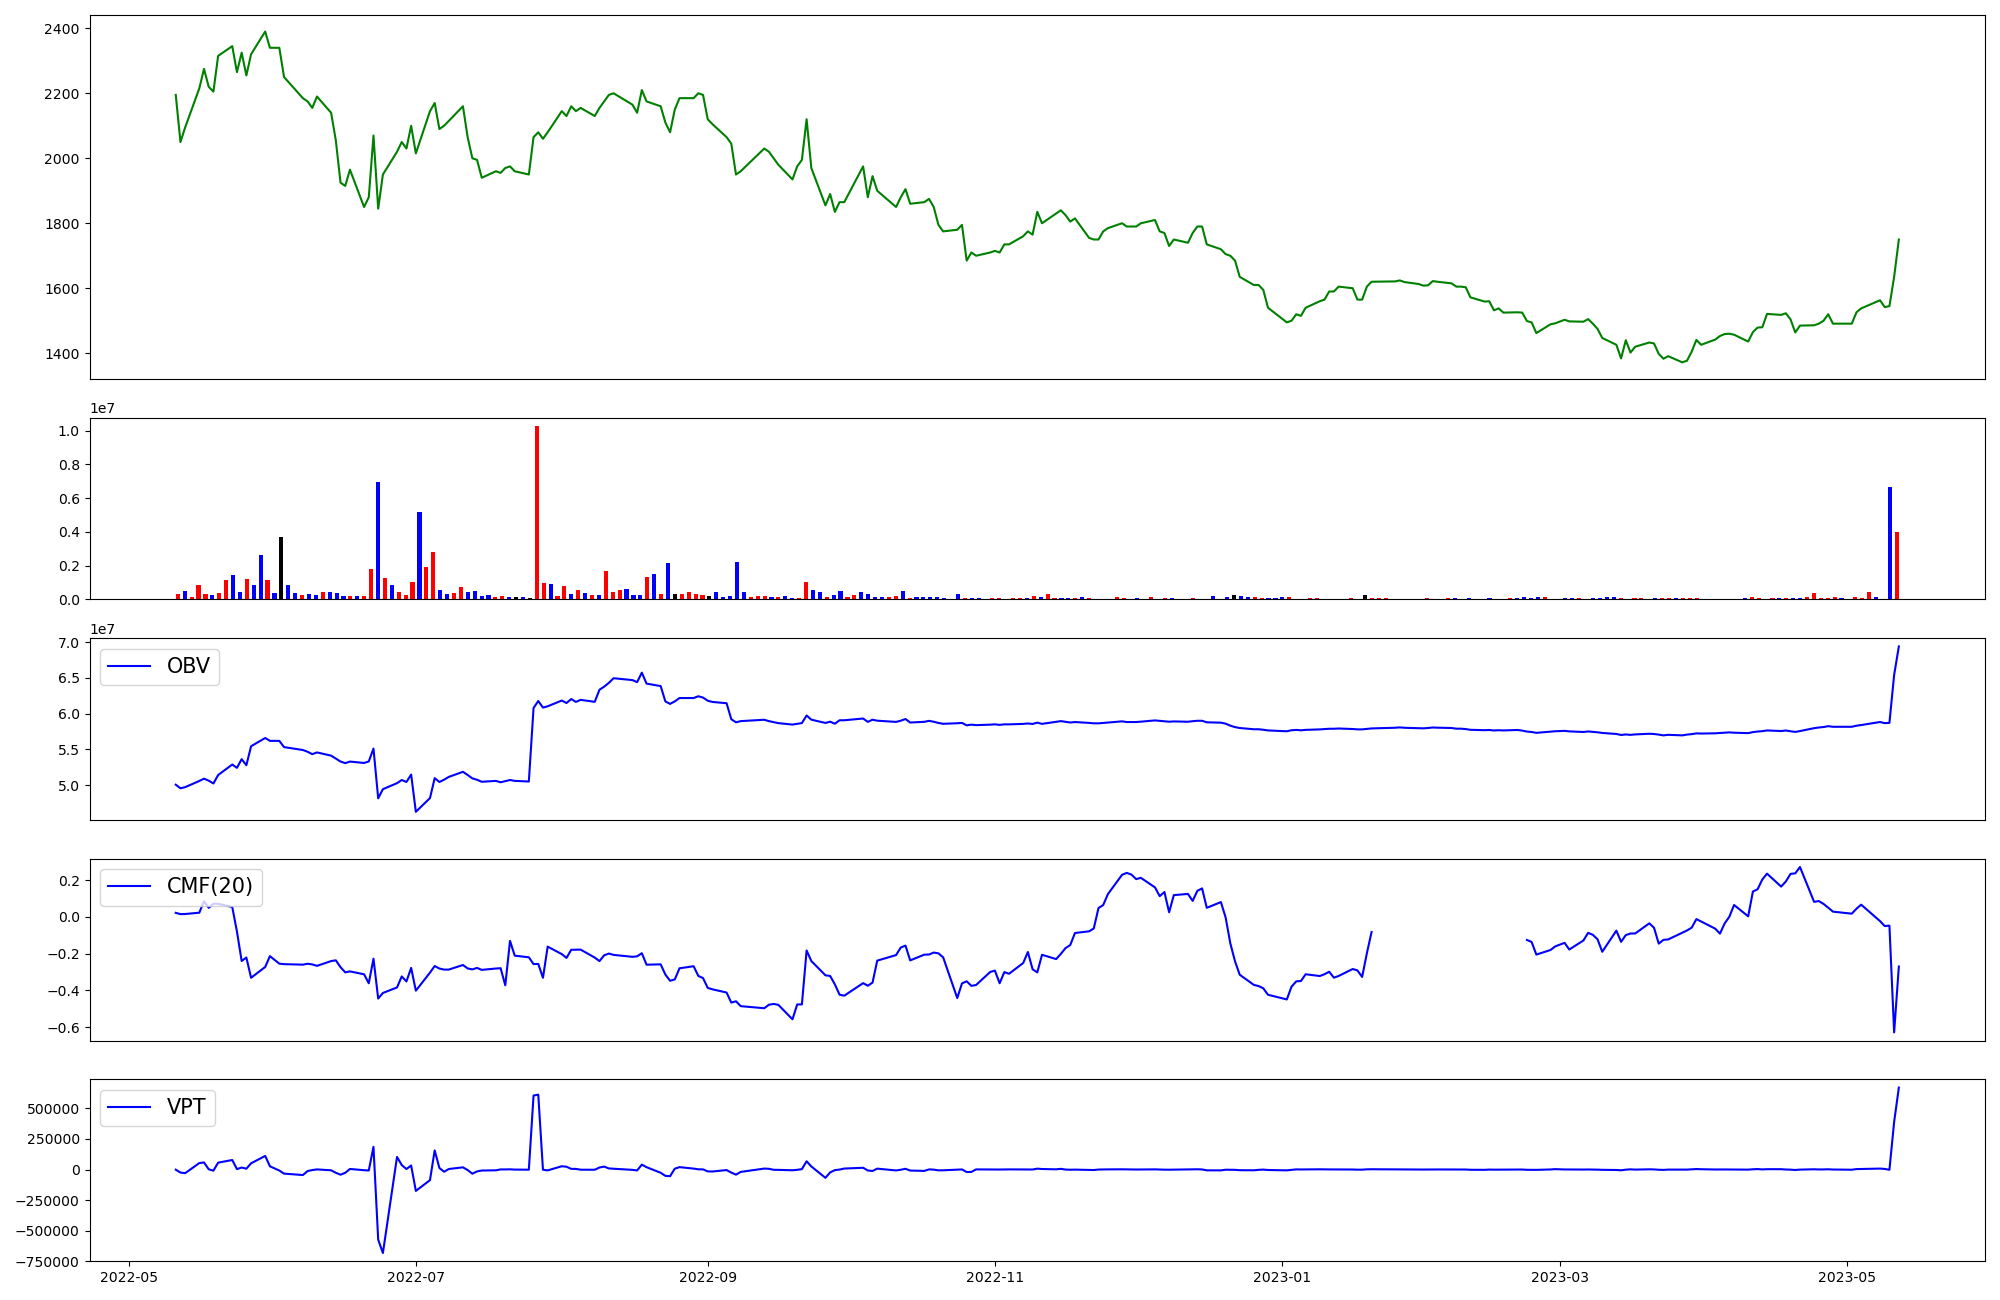The height and width of the screenshot is (1300, 2000).
Task: Click the 2022-09 x-axis date label
Action: 708,1277
